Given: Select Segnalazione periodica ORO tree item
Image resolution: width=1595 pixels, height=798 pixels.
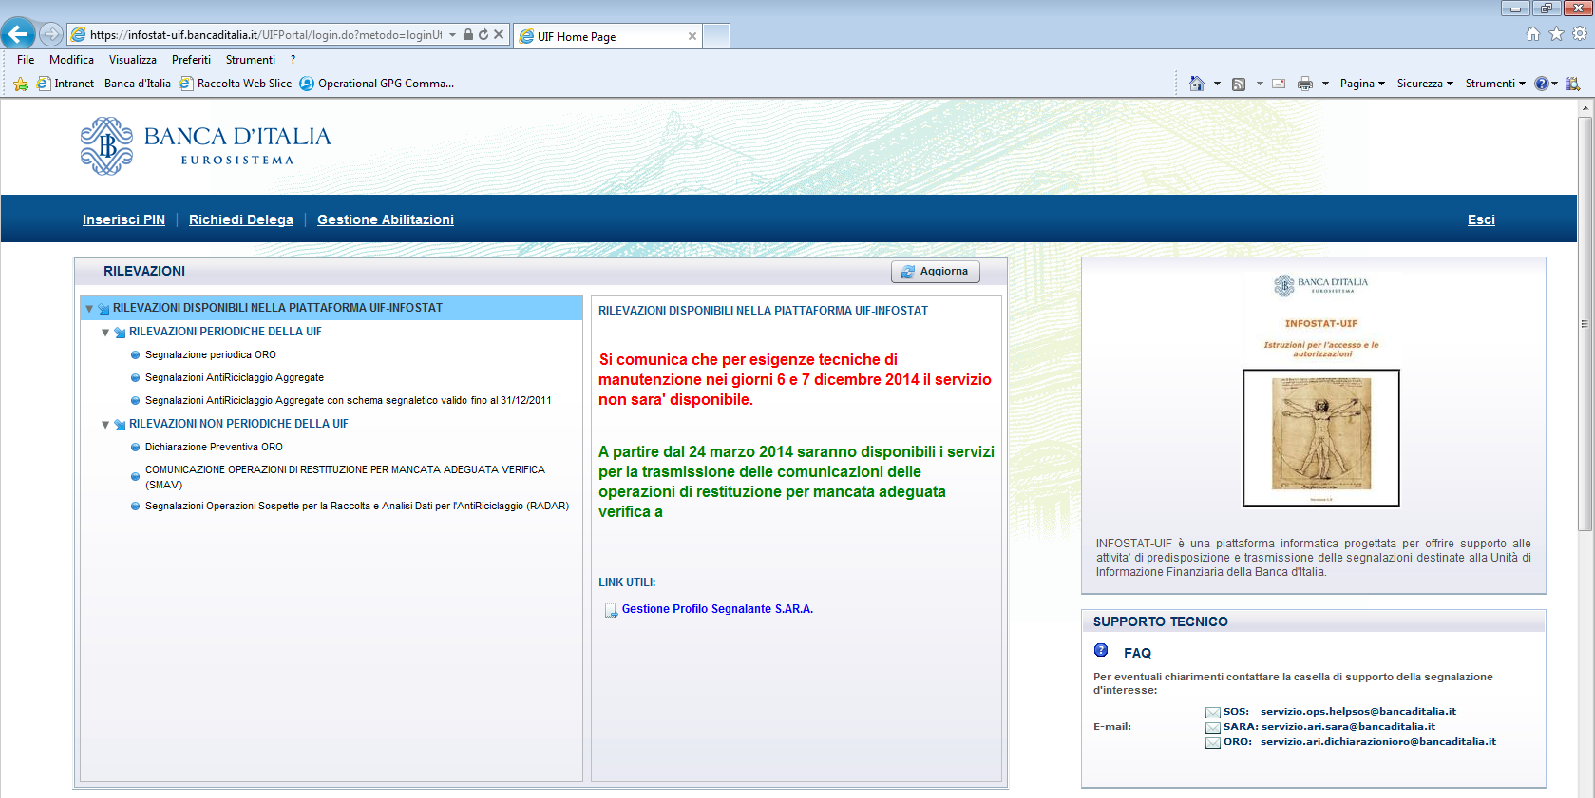Looking at the screenshot, I should (210, 354).
